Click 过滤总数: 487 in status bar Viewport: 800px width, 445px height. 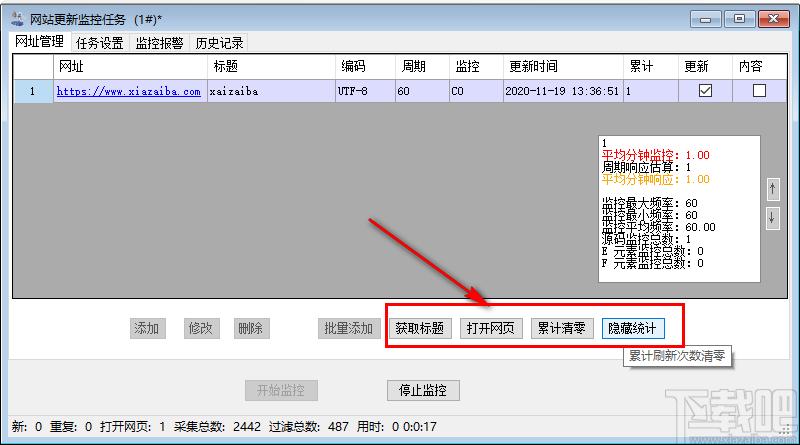click(309, 427)
